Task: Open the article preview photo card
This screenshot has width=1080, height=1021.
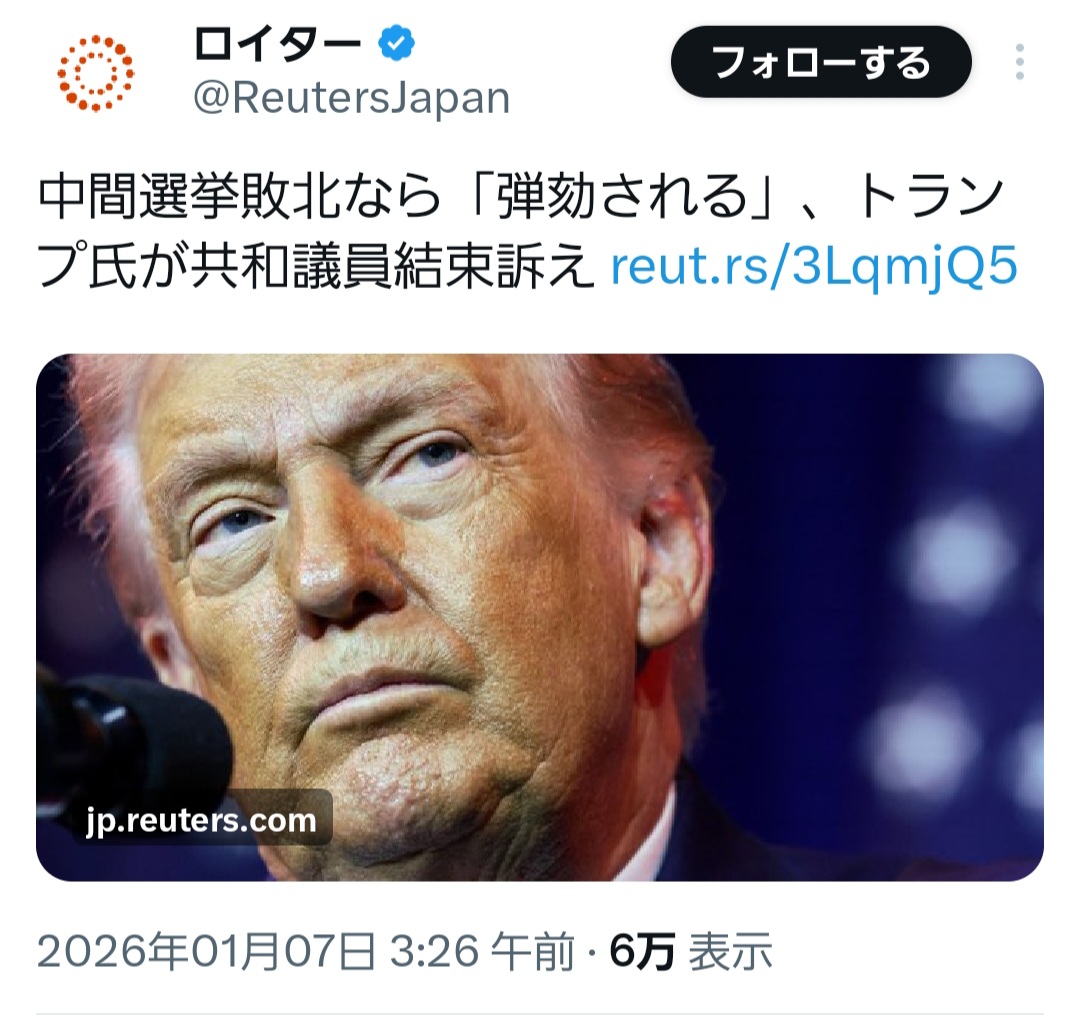Action: point(539,617)
